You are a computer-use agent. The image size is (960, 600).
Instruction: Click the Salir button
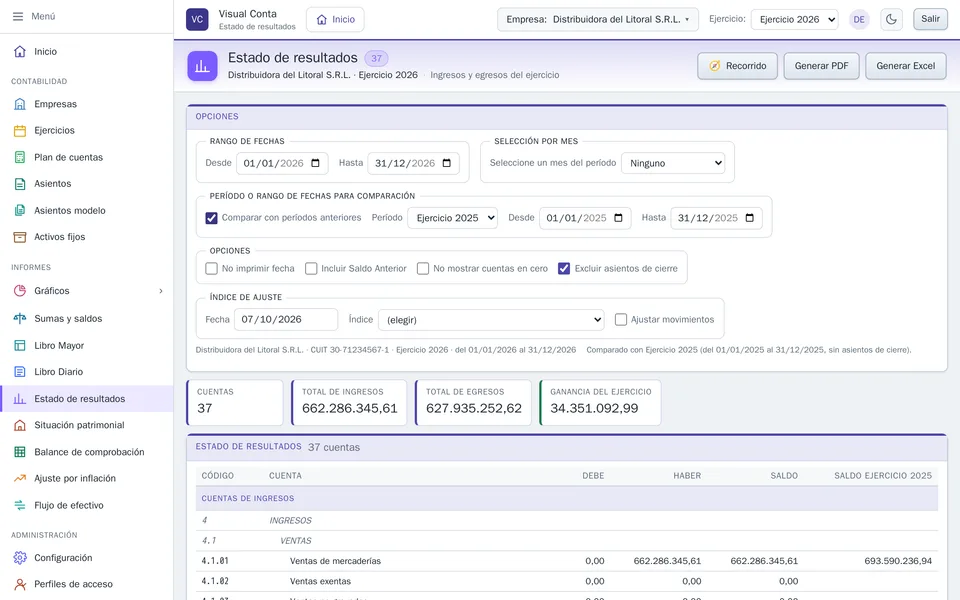pyautogui.click(x=930, y=19)
